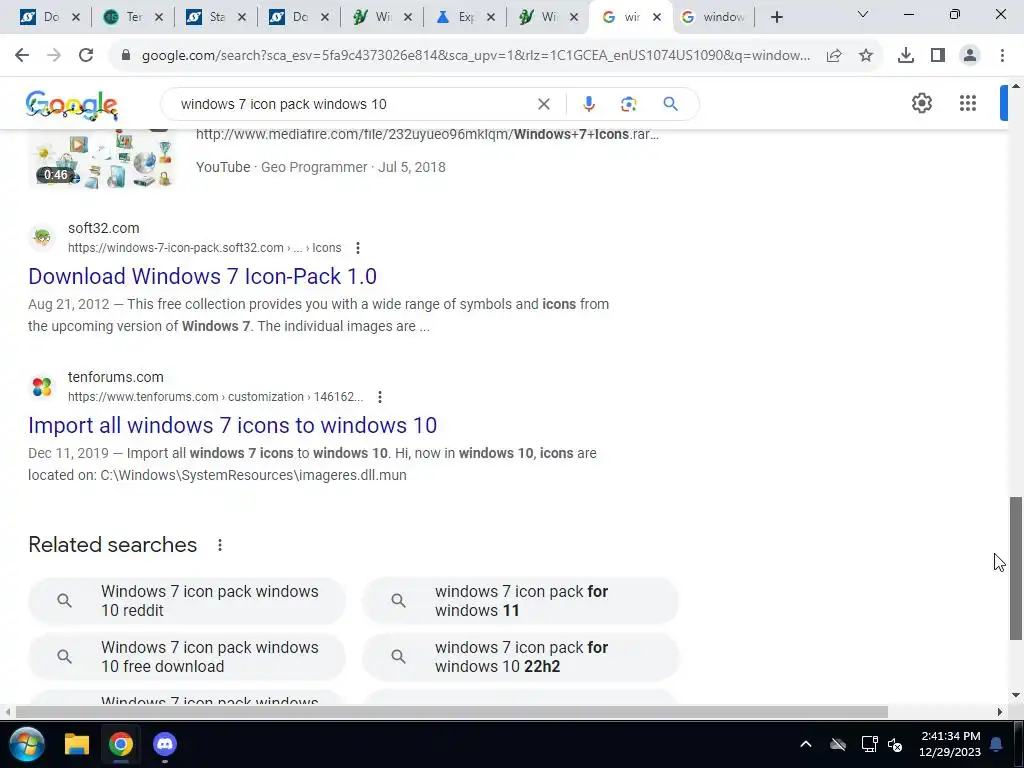Open Discord from the taskbar
This screenshot has height=768, width=1024.
[165, 744]
